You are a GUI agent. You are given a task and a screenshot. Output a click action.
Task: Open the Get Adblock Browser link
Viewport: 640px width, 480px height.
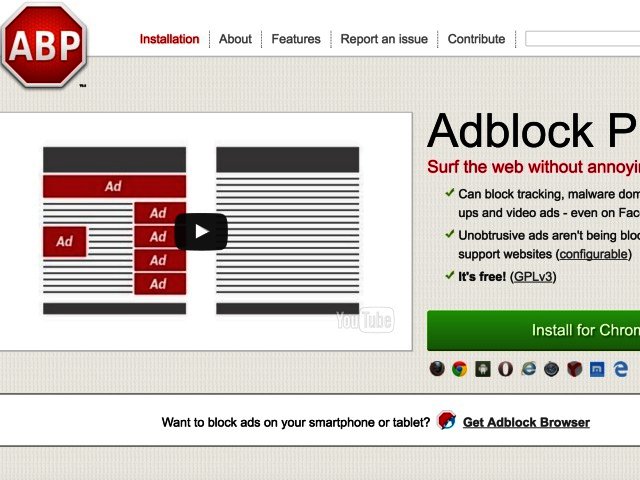(x=526, y=422)
